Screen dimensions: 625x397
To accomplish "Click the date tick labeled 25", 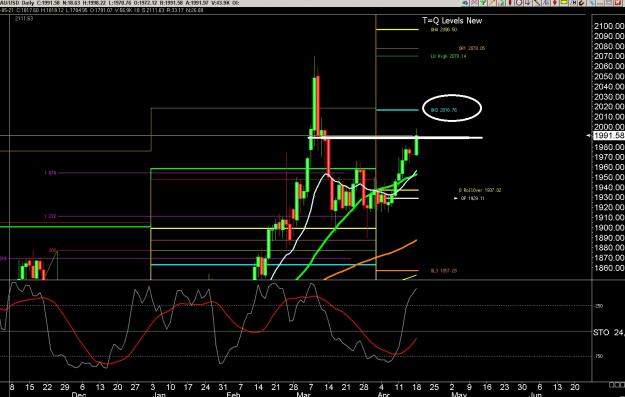I will (434, 387).
